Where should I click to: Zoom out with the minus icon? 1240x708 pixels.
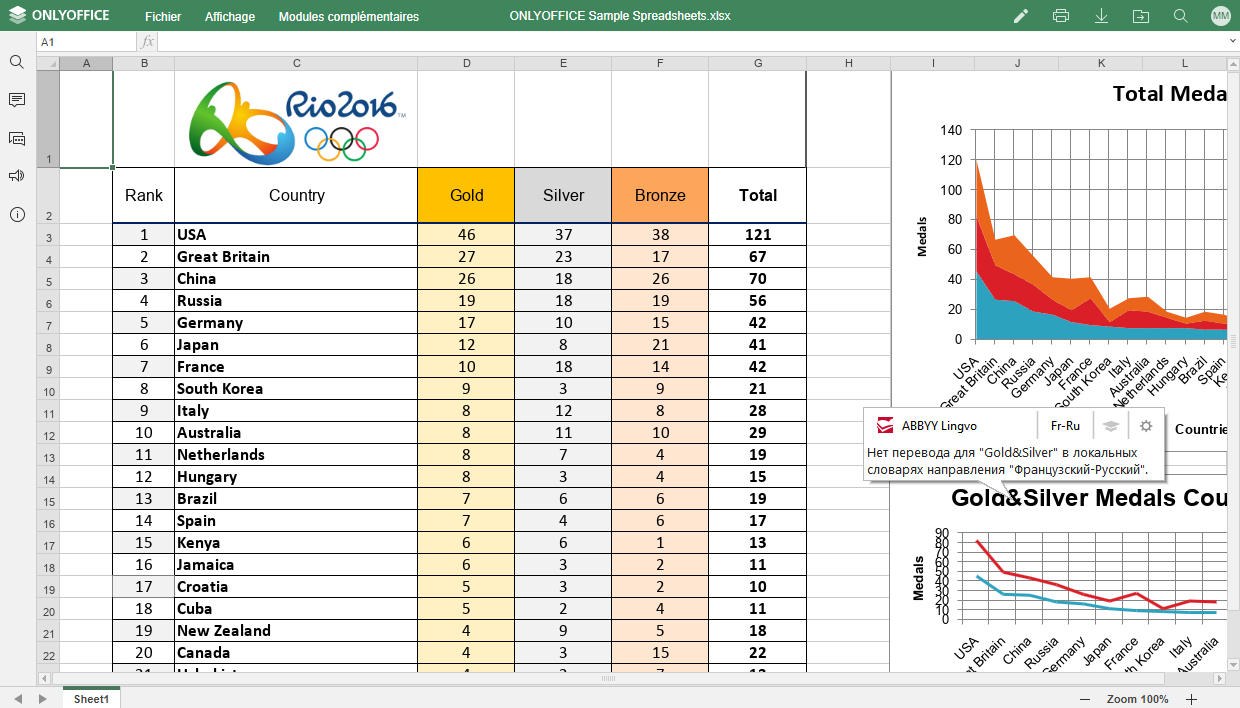pos(1085,699)
